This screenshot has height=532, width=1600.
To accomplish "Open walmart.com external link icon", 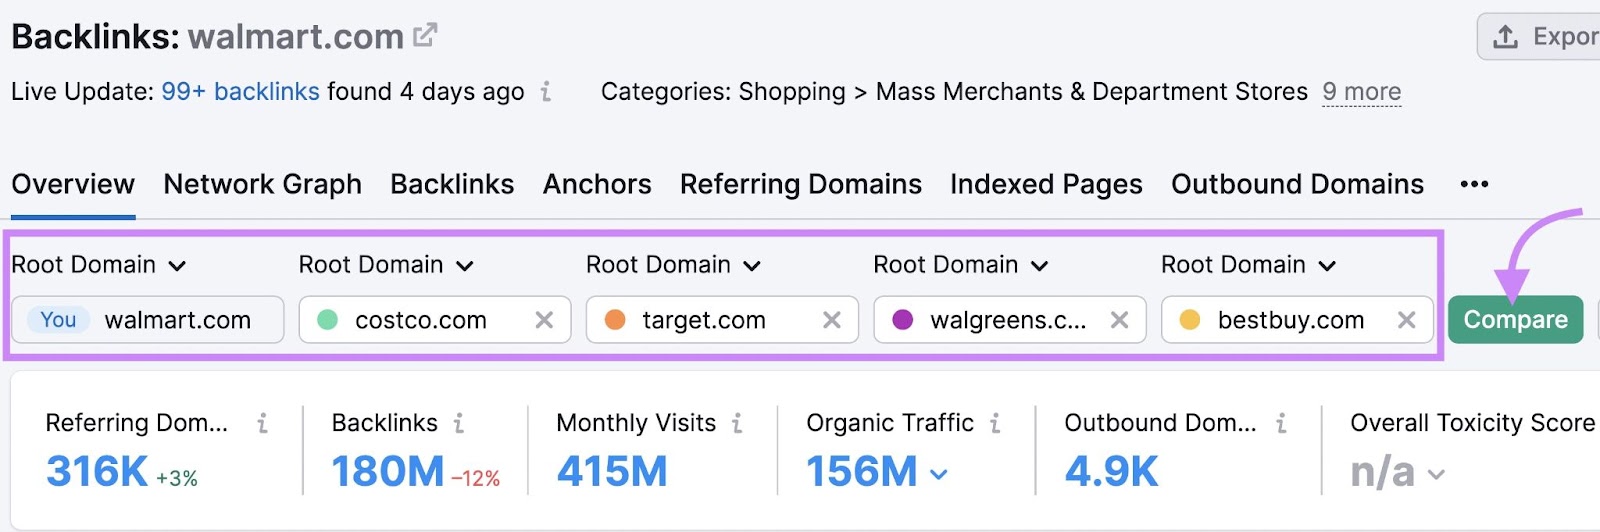I will click(x=425, y=36).
